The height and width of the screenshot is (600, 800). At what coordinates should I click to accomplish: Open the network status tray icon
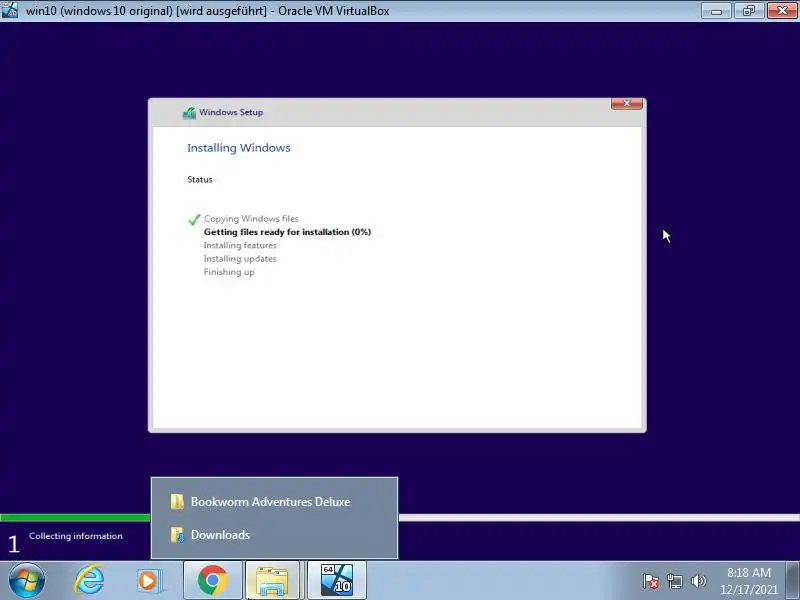[x=675, y=581]
